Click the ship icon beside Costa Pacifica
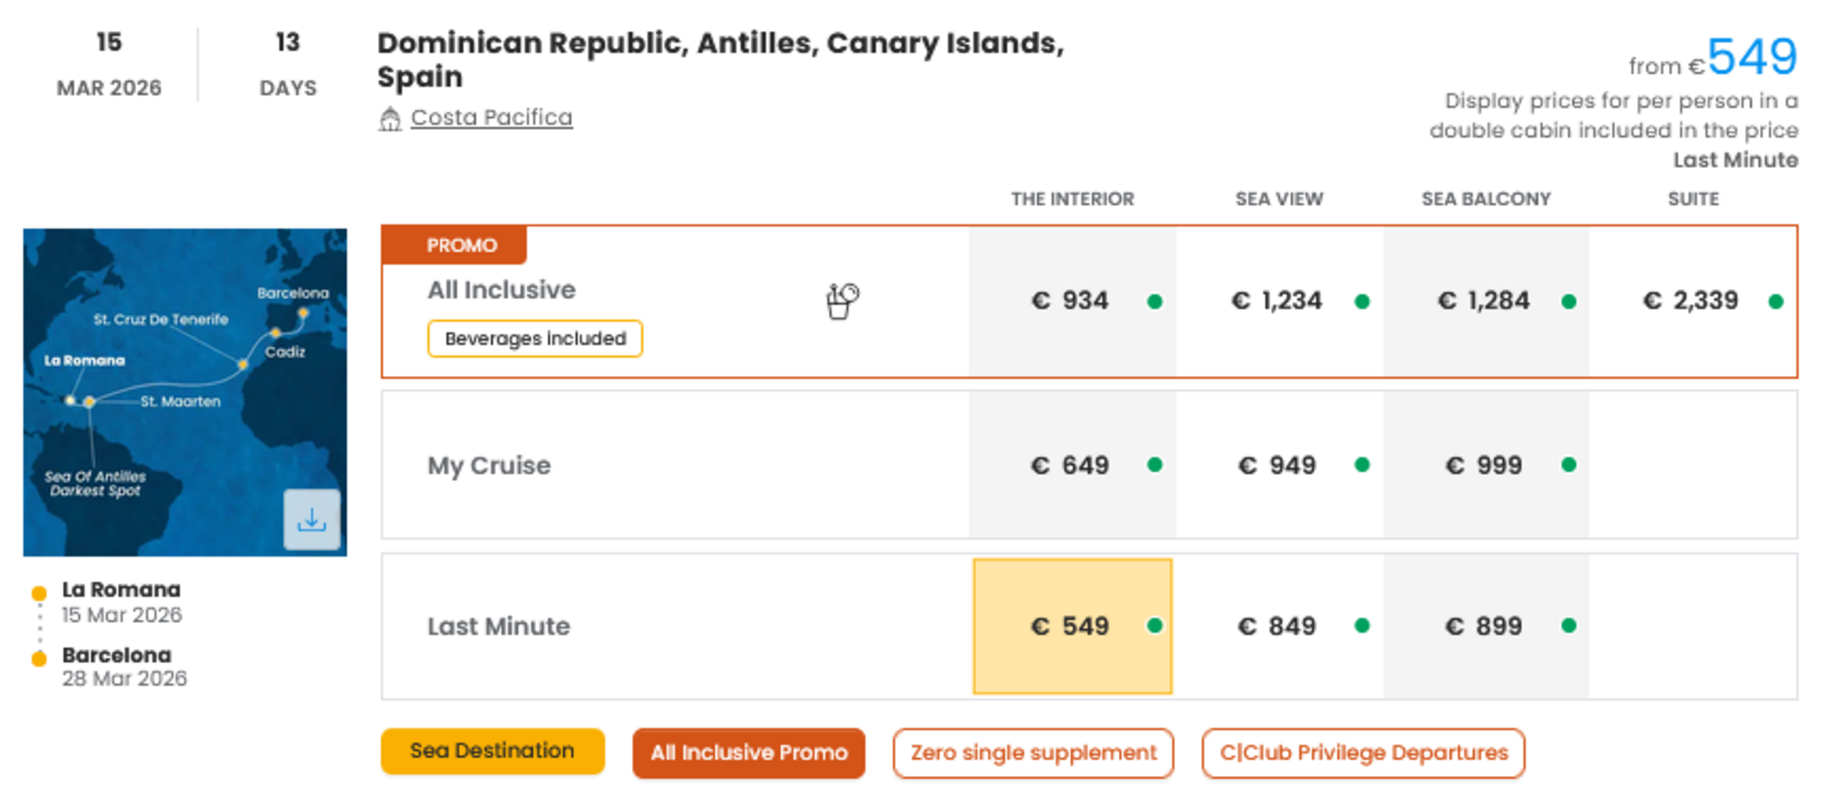 (390, 119)
